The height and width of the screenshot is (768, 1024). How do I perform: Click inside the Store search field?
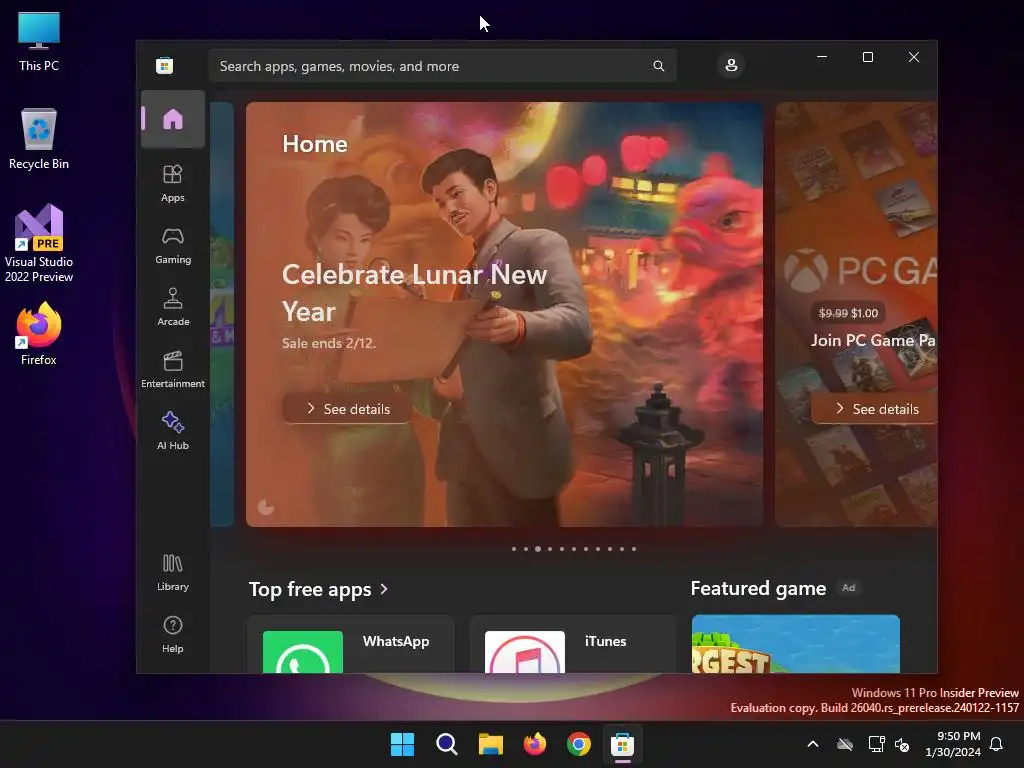click(442, 66)
